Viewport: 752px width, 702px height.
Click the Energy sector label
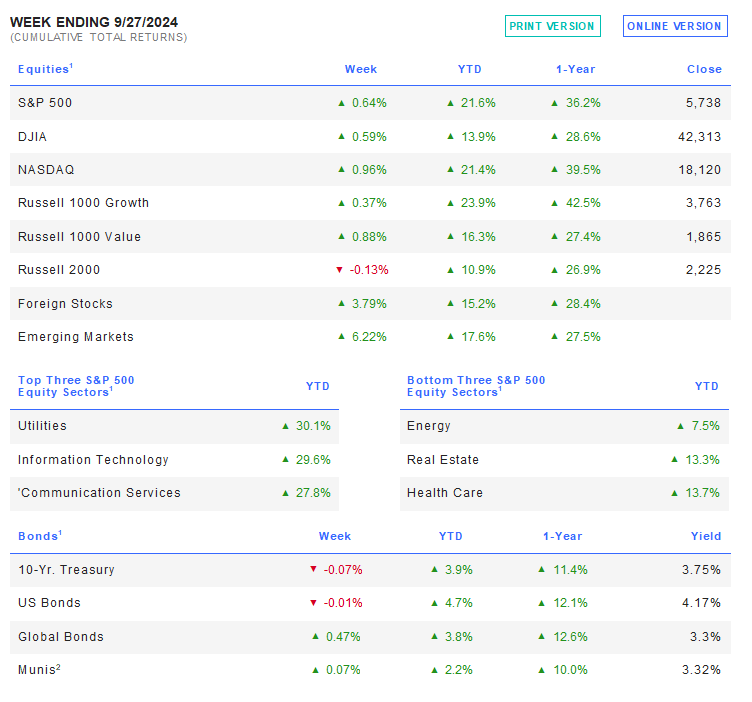click(429, 426)
